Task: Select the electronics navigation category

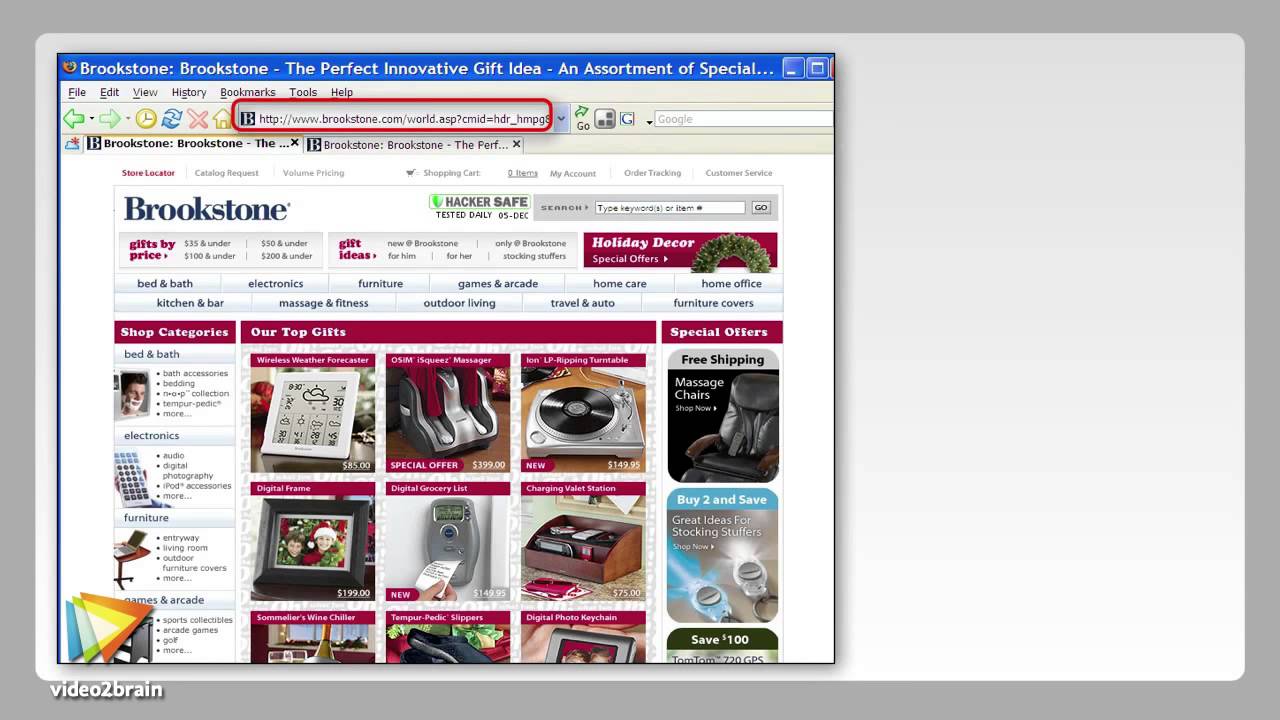Action: coord(275,284)
